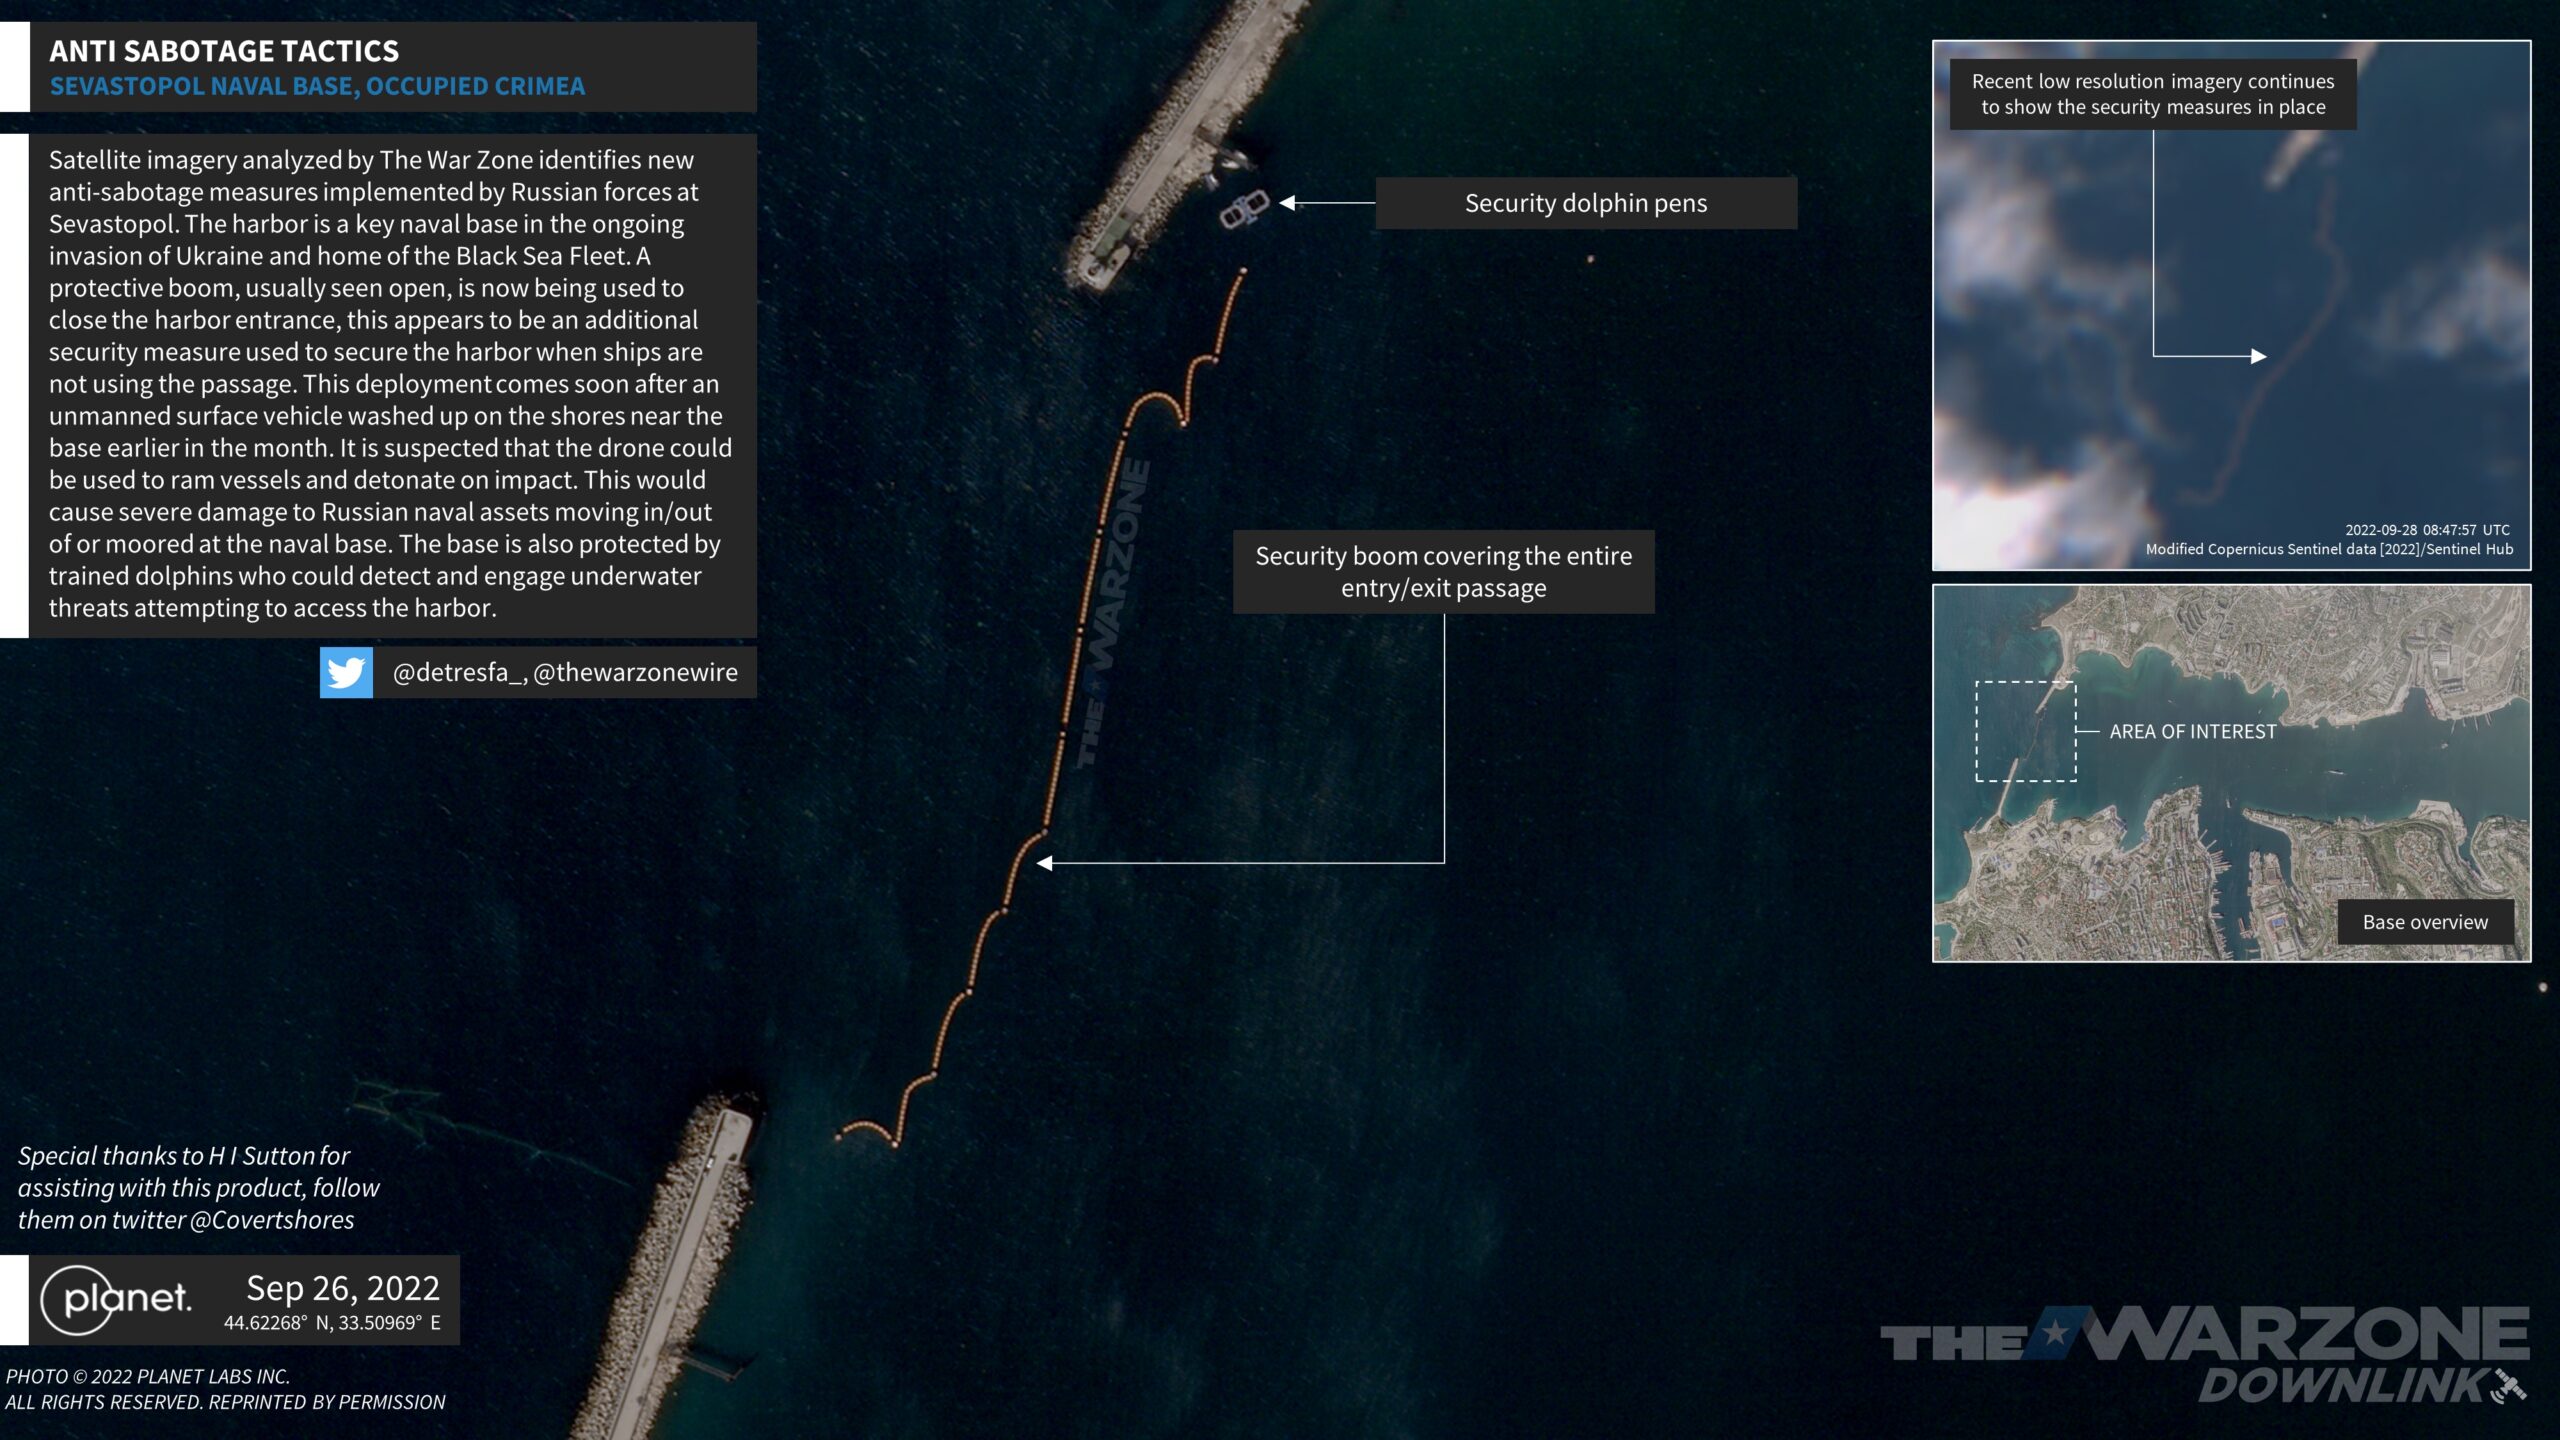The height and width of the screenshot is (1440, 2560).
Task: Click arrowhead pointing at the security boom
Action: [x=1045, y=863]
